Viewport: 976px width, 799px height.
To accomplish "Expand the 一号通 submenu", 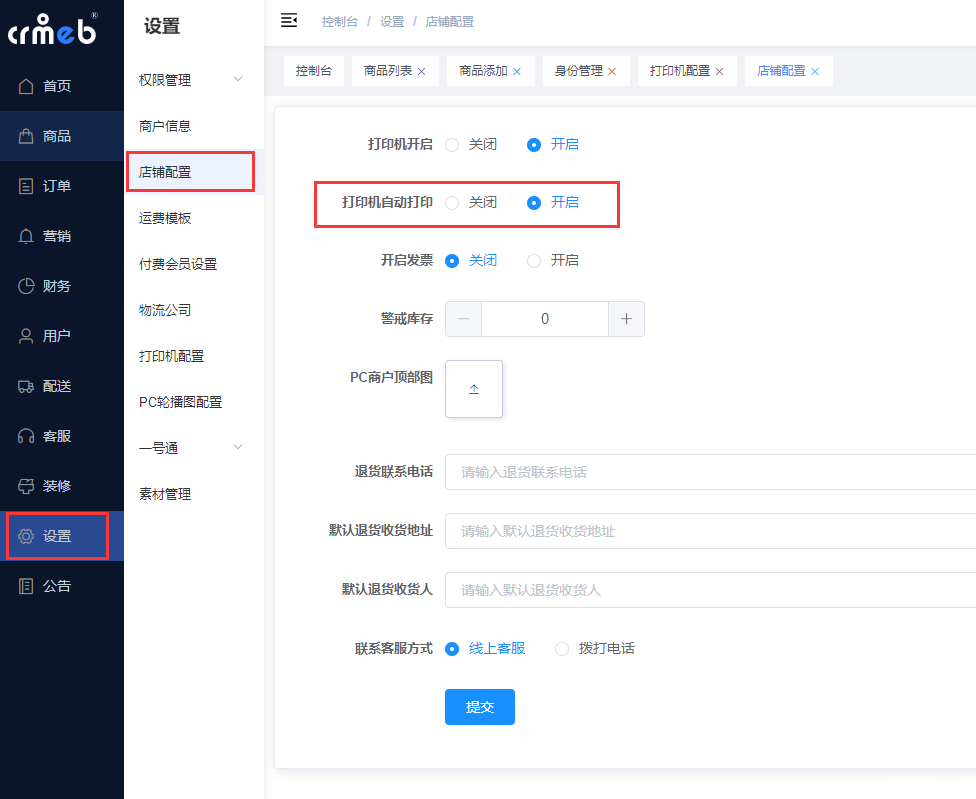I will coord(238,447).
